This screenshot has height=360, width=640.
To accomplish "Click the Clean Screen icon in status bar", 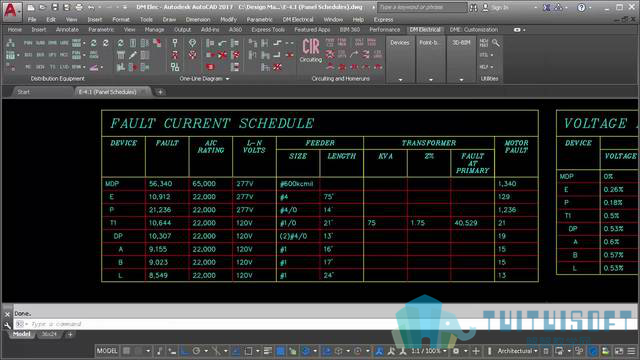I will [619, 351].
